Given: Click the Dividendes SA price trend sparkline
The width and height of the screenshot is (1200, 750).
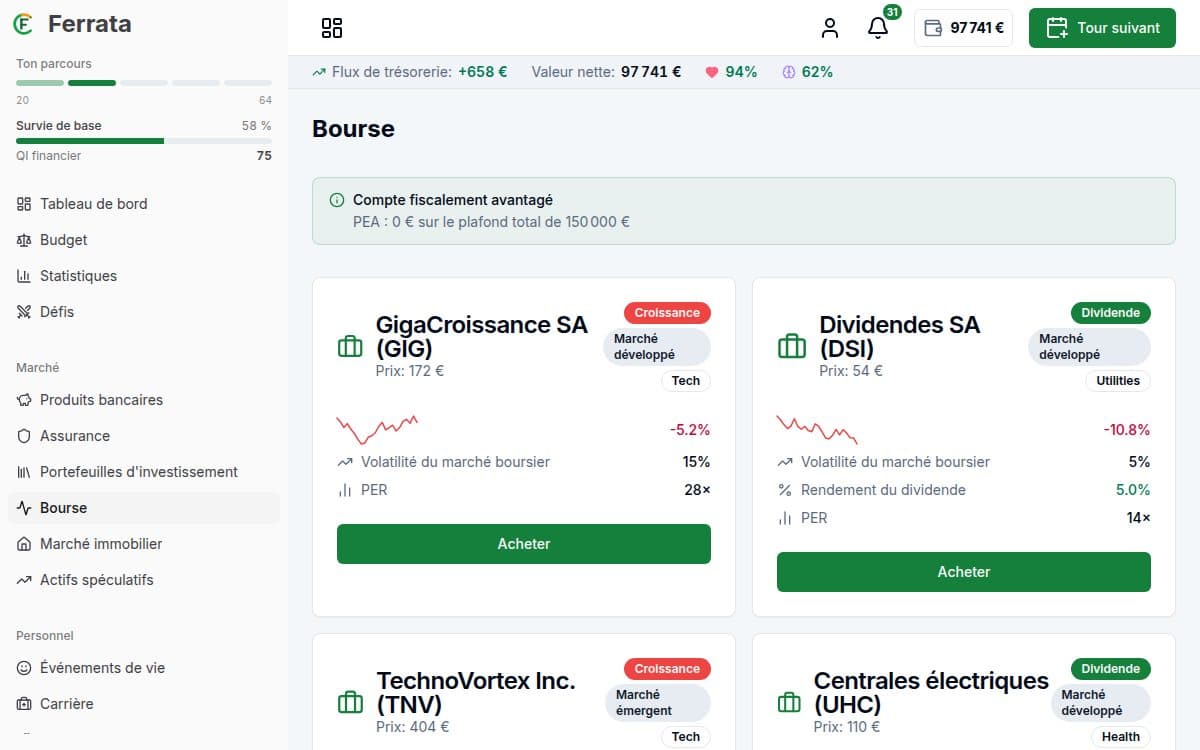Looking at the screenshot, I should tap(817, 430).
